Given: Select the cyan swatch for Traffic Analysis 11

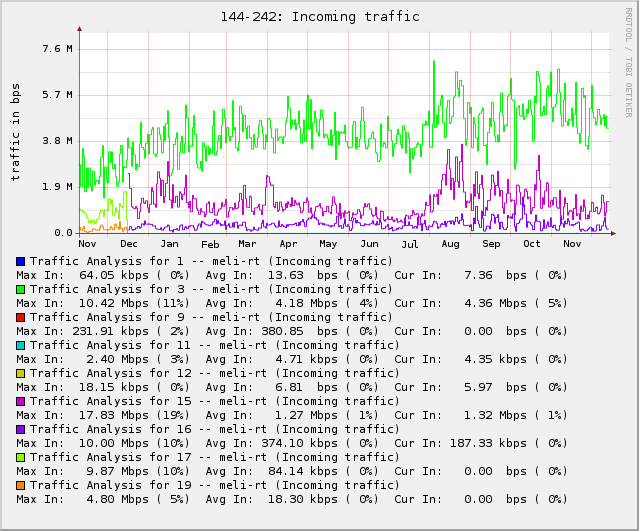Looking at the screenshot, I should (21, 345).
